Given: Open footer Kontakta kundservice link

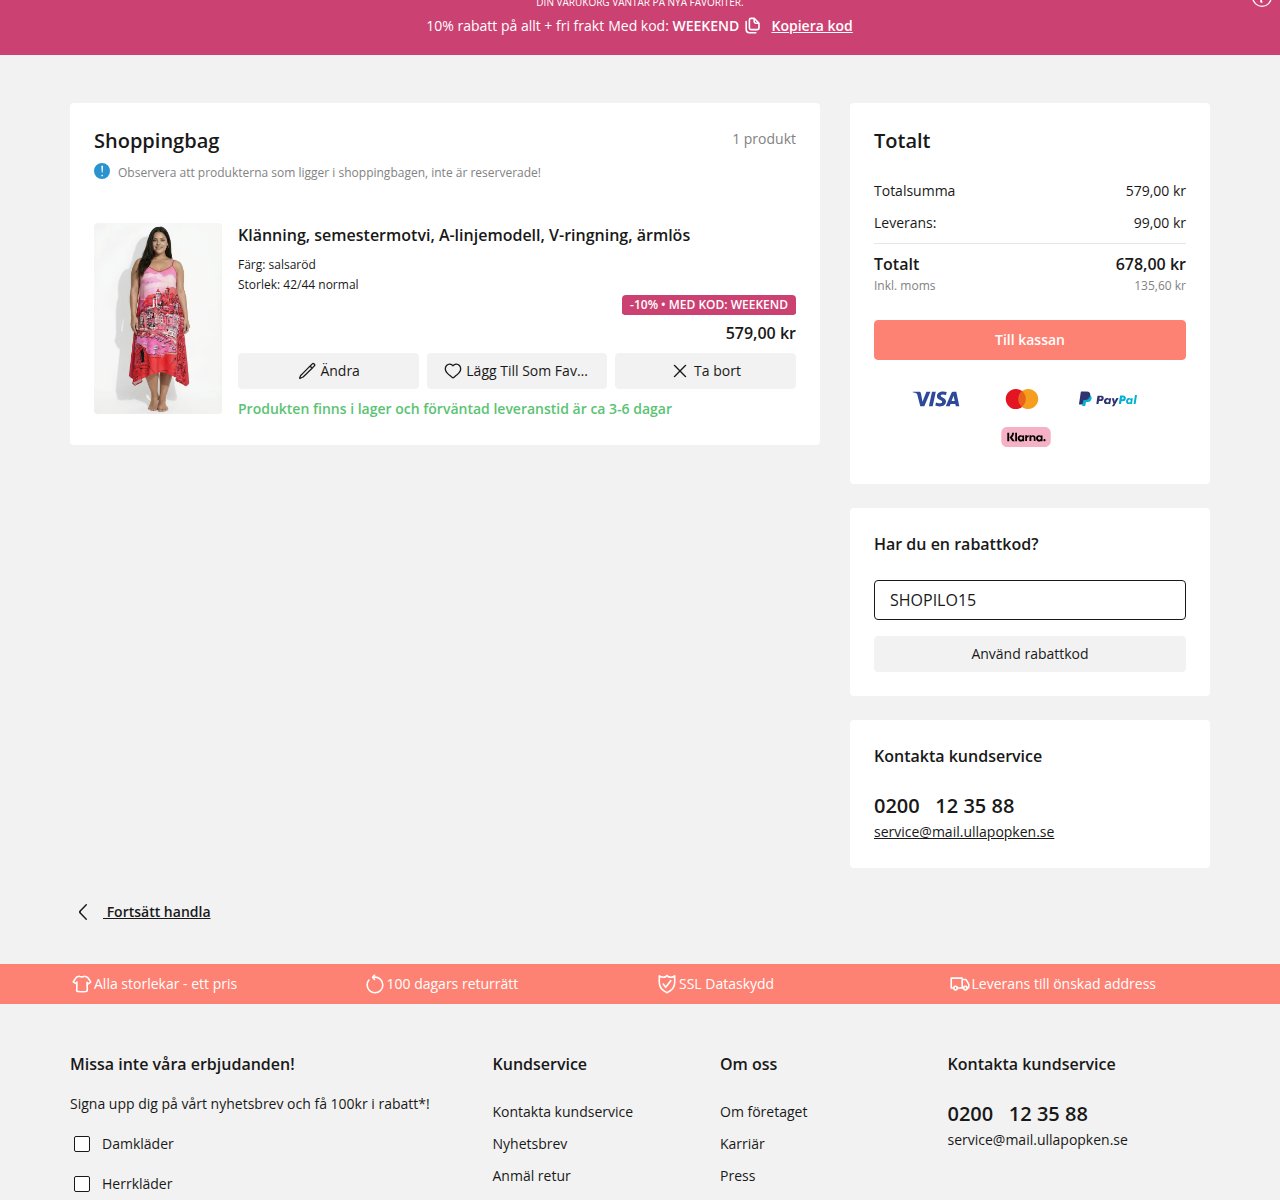Looking at the screenshot, I should (x=563, y=1112).
